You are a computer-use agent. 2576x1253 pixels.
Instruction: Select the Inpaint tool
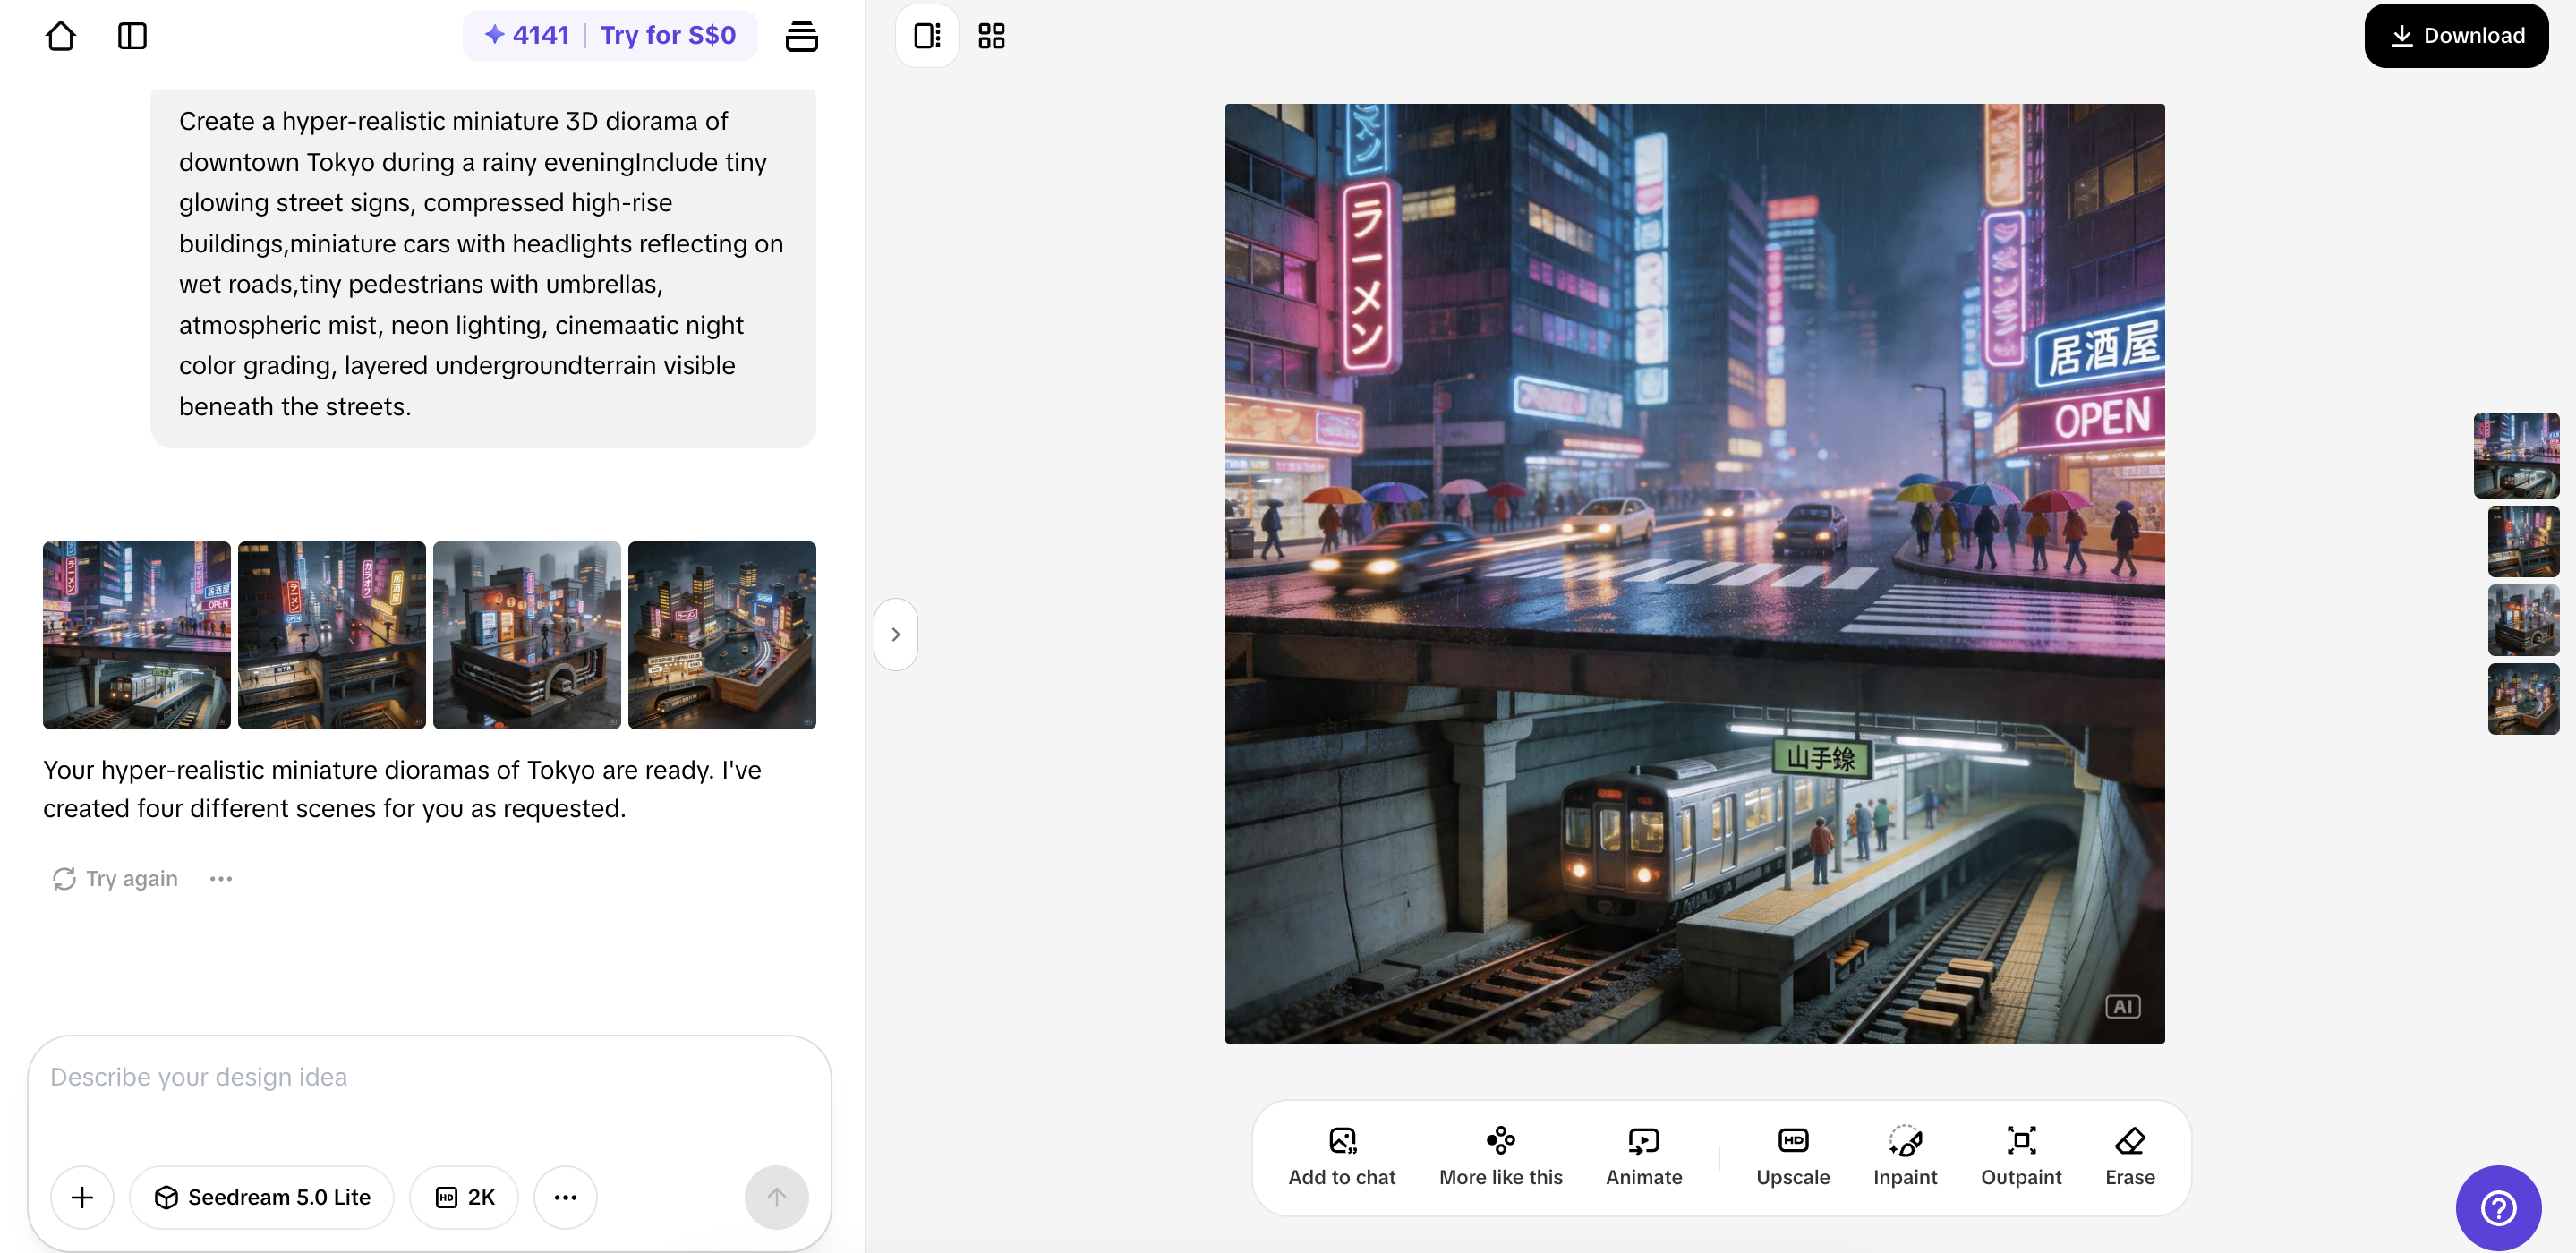click(1904, 1155)
